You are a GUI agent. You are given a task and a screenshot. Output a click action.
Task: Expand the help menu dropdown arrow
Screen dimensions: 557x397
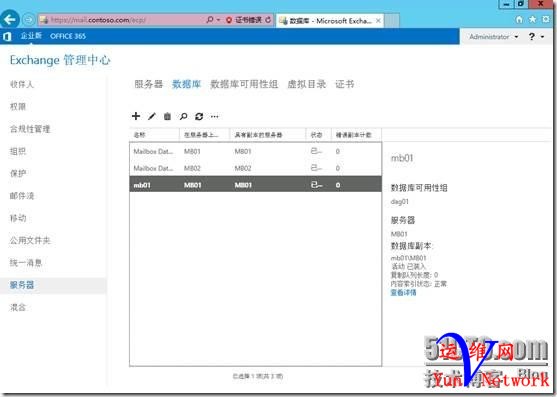click(543, 37)
